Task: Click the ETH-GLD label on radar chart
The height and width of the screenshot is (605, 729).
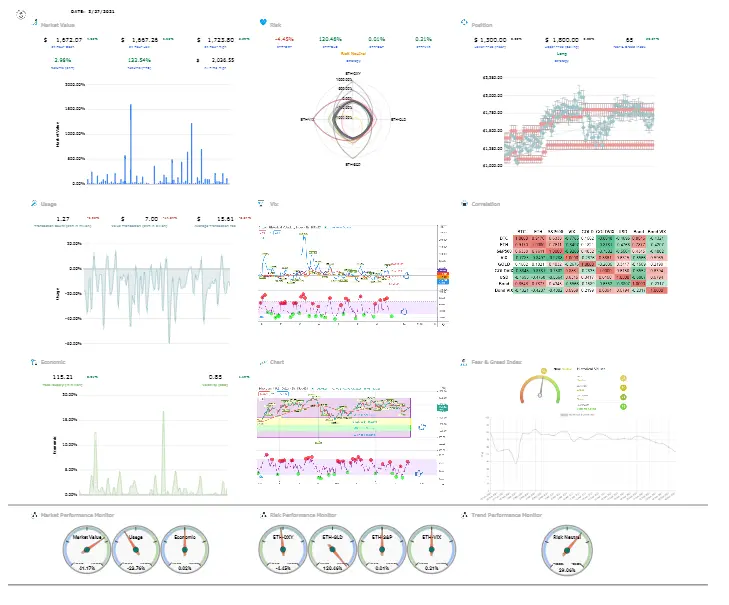Action: click(x=398, y=120)
